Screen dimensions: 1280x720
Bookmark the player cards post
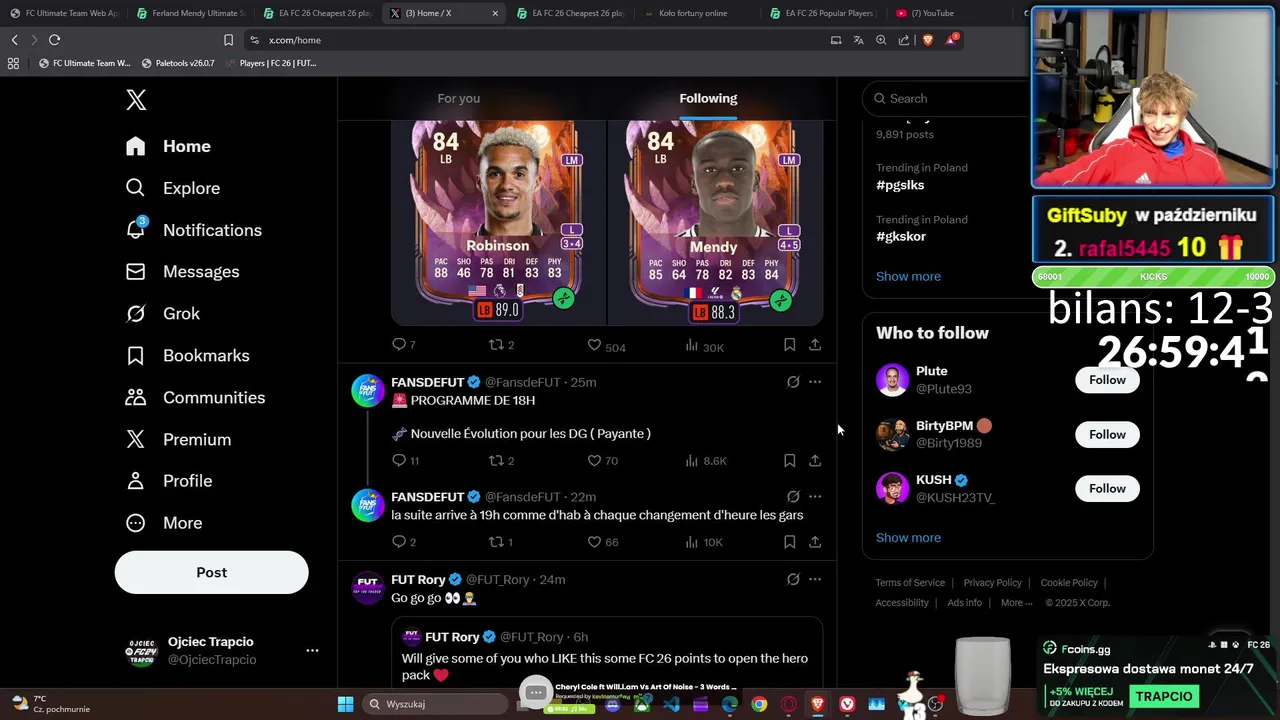pyautogui.click(x=789, y=345)
